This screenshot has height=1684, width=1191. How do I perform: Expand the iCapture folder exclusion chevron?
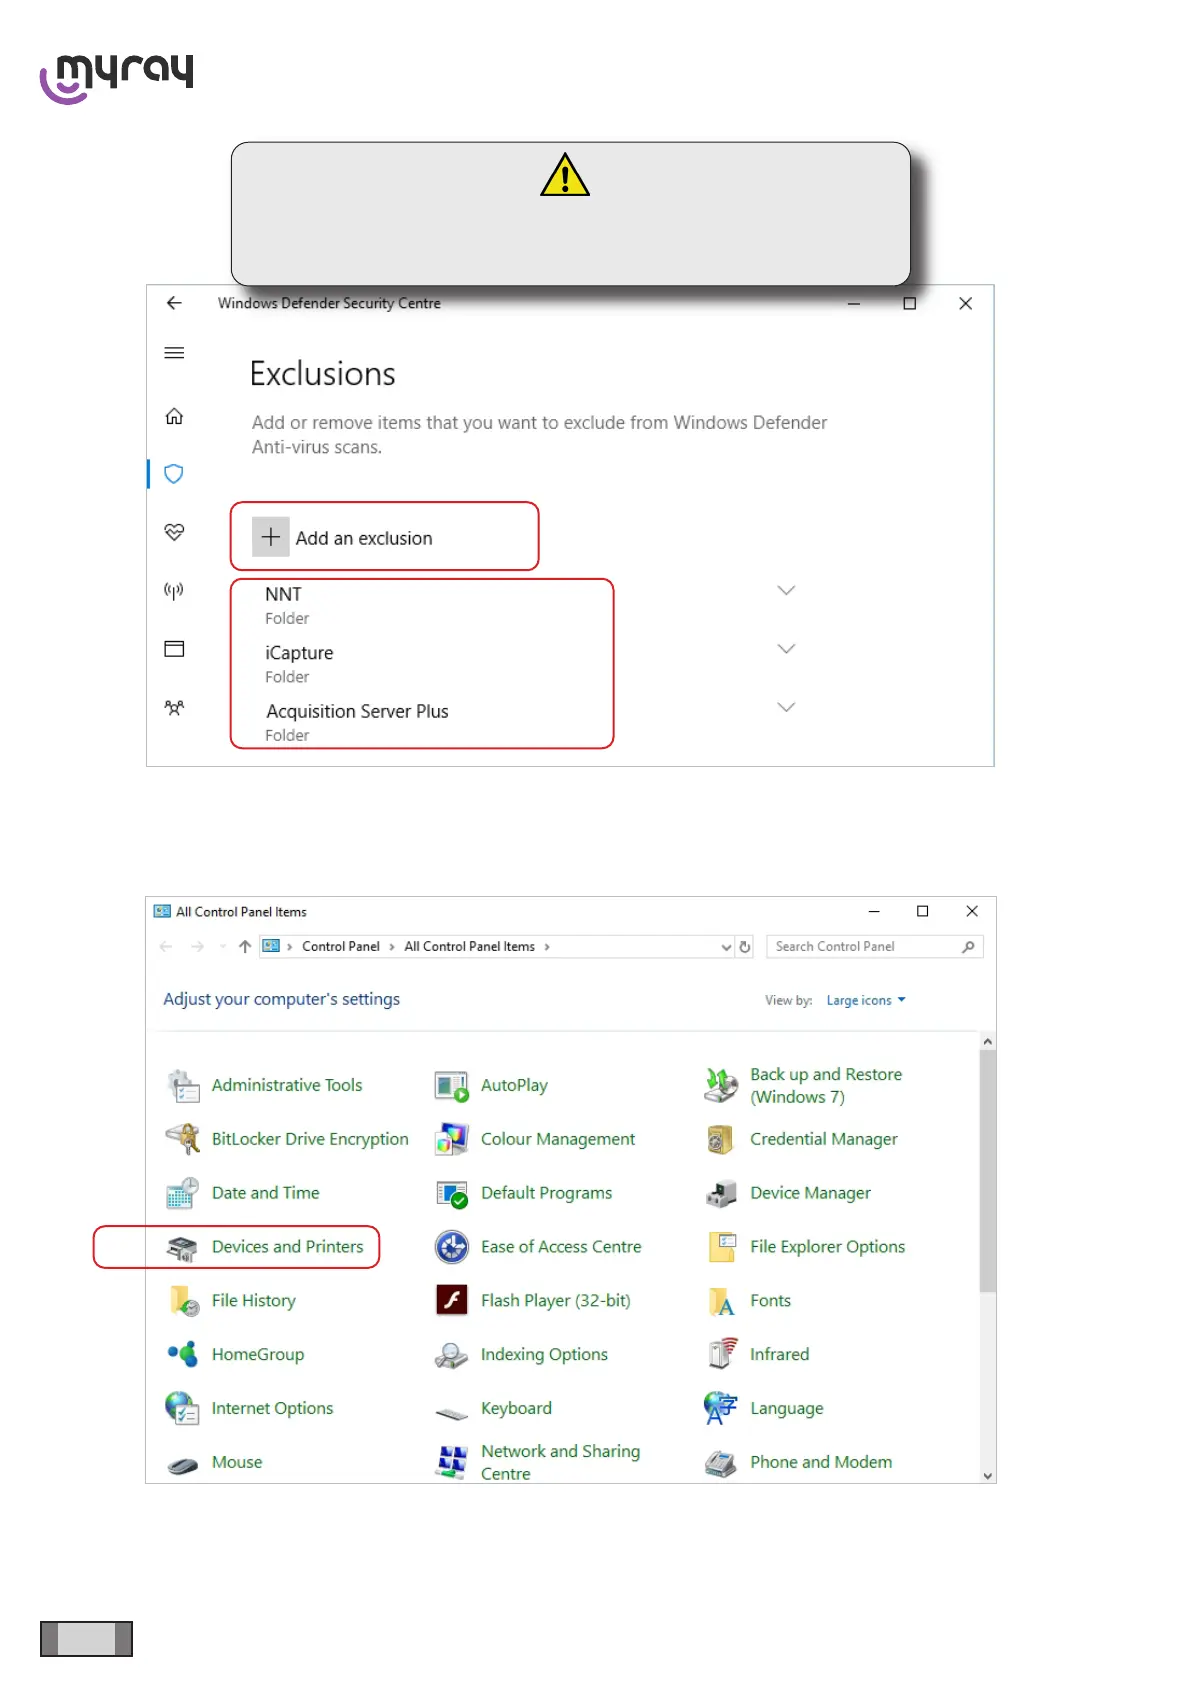tap(787, 649)
